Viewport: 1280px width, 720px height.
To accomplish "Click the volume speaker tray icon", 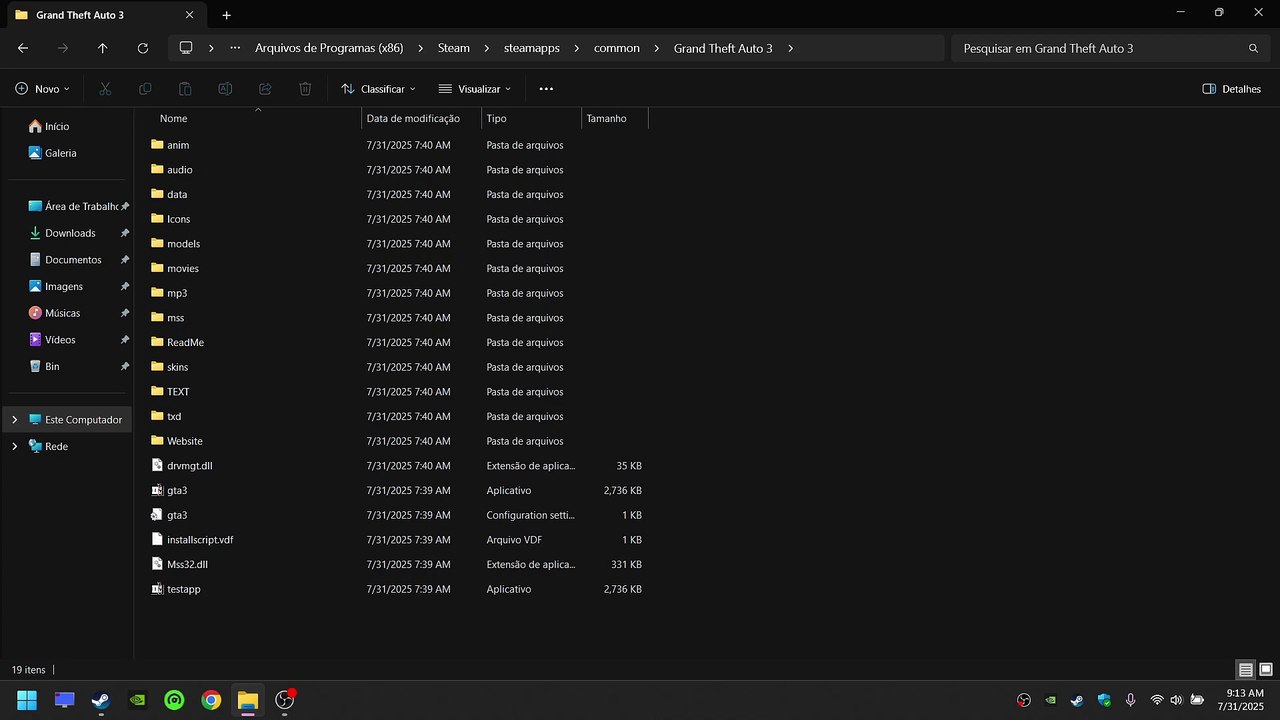I will [x=1176, y=700].
